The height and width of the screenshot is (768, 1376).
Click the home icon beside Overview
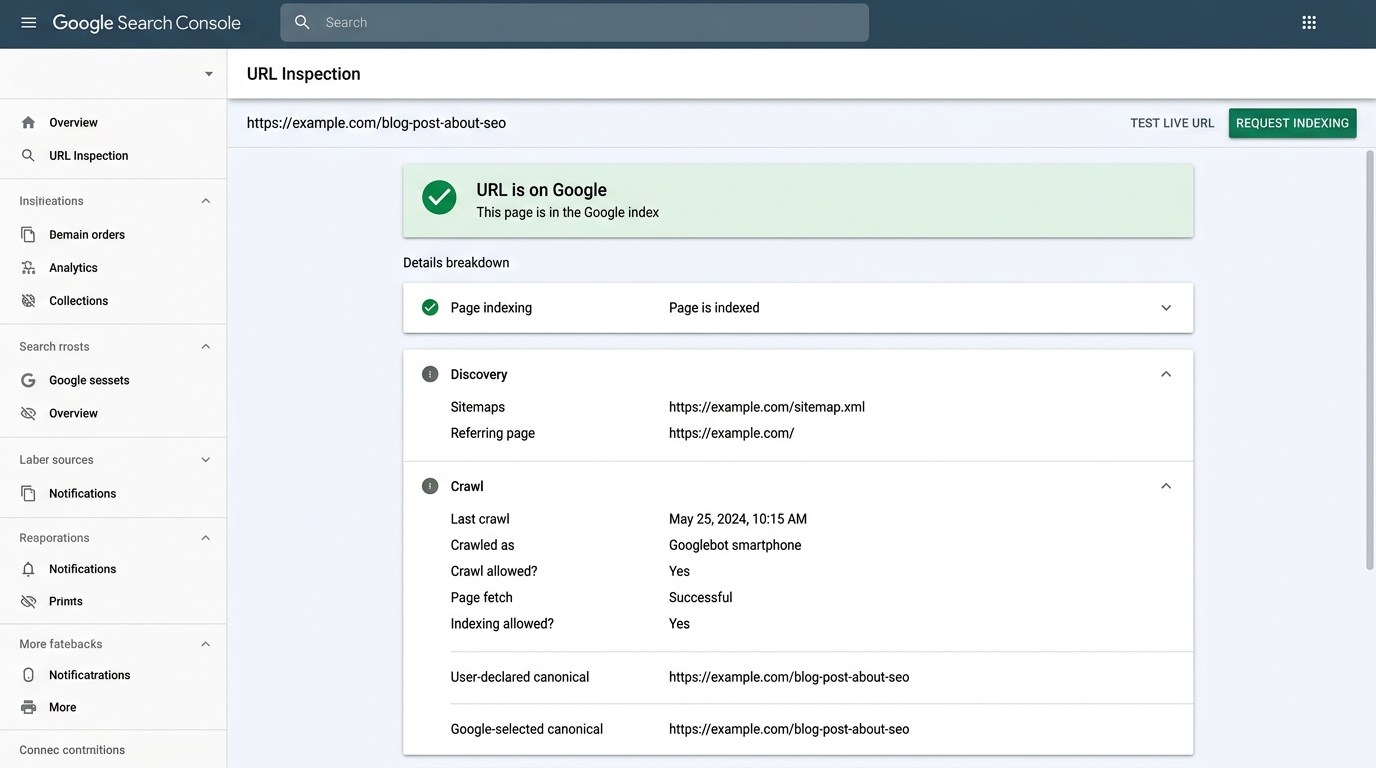pyautogui.click(x=28, y=122)
